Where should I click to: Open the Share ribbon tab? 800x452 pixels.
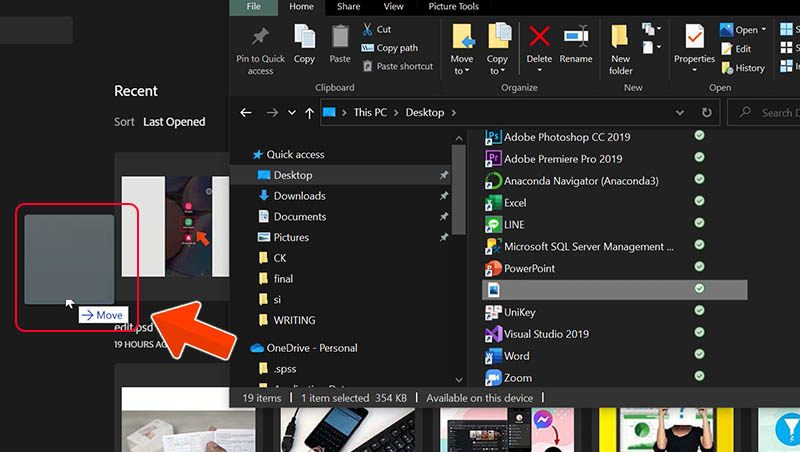coord(348,6)
